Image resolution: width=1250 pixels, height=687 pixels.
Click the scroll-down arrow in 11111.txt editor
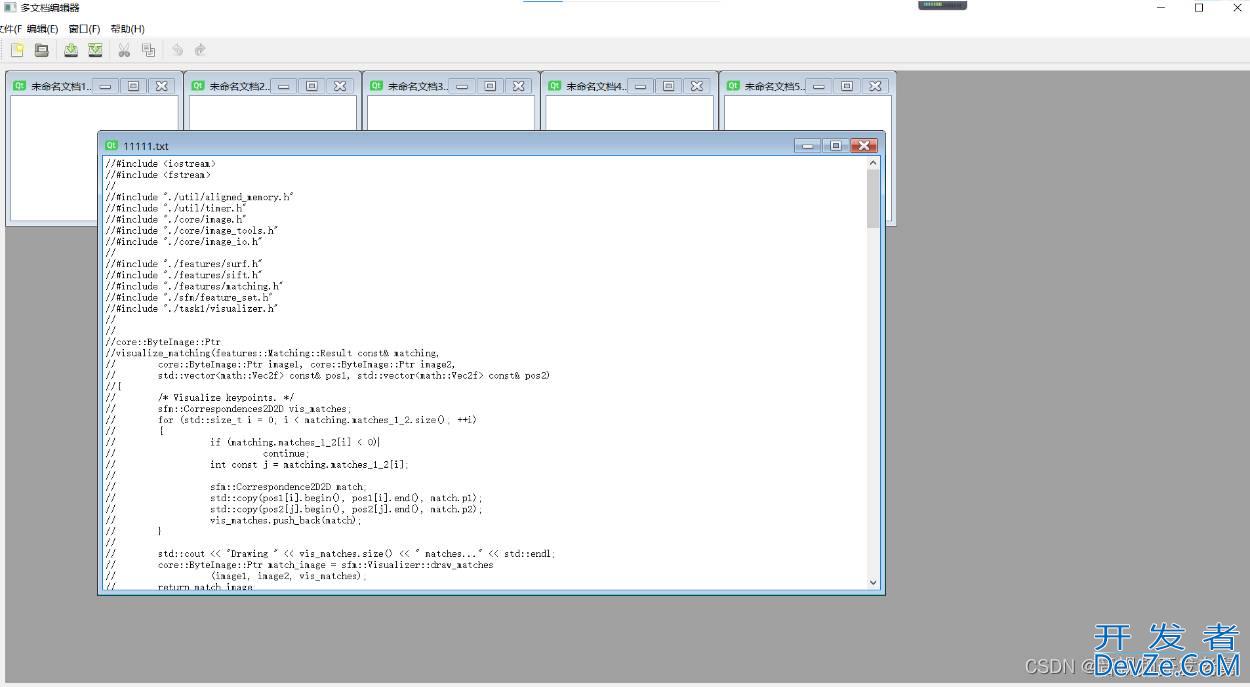873,582
